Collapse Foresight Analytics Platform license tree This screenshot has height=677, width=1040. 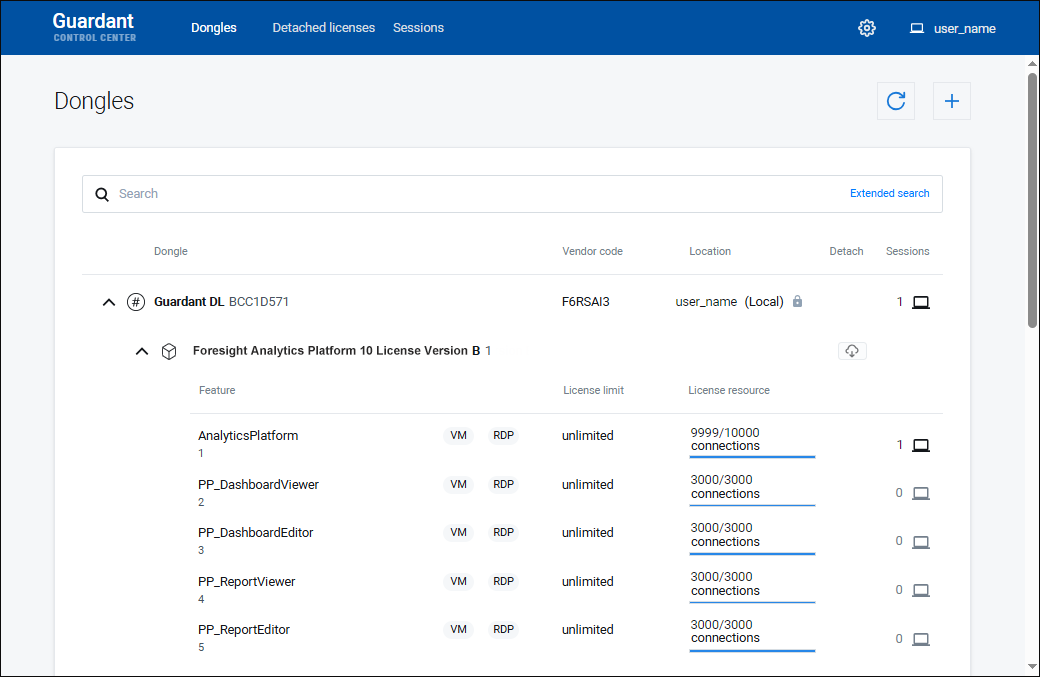pyautogui.click(x=142, y=351)
